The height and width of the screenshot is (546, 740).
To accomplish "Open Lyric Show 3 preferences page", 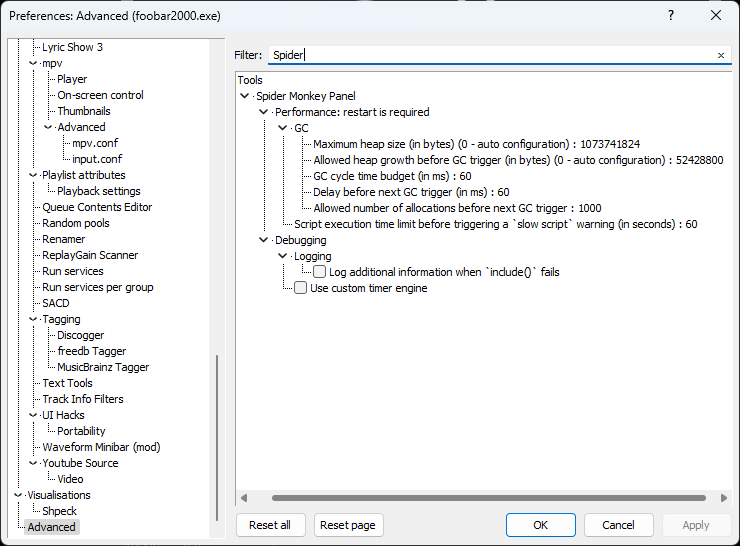I will (x=72, y=47).
